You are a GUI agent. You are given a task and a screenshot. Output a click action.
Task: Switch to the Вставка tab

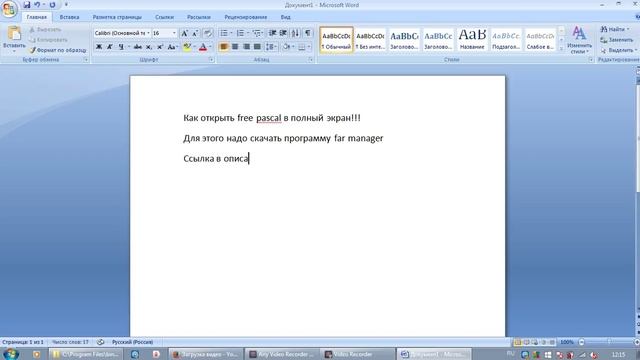point(69,17)
